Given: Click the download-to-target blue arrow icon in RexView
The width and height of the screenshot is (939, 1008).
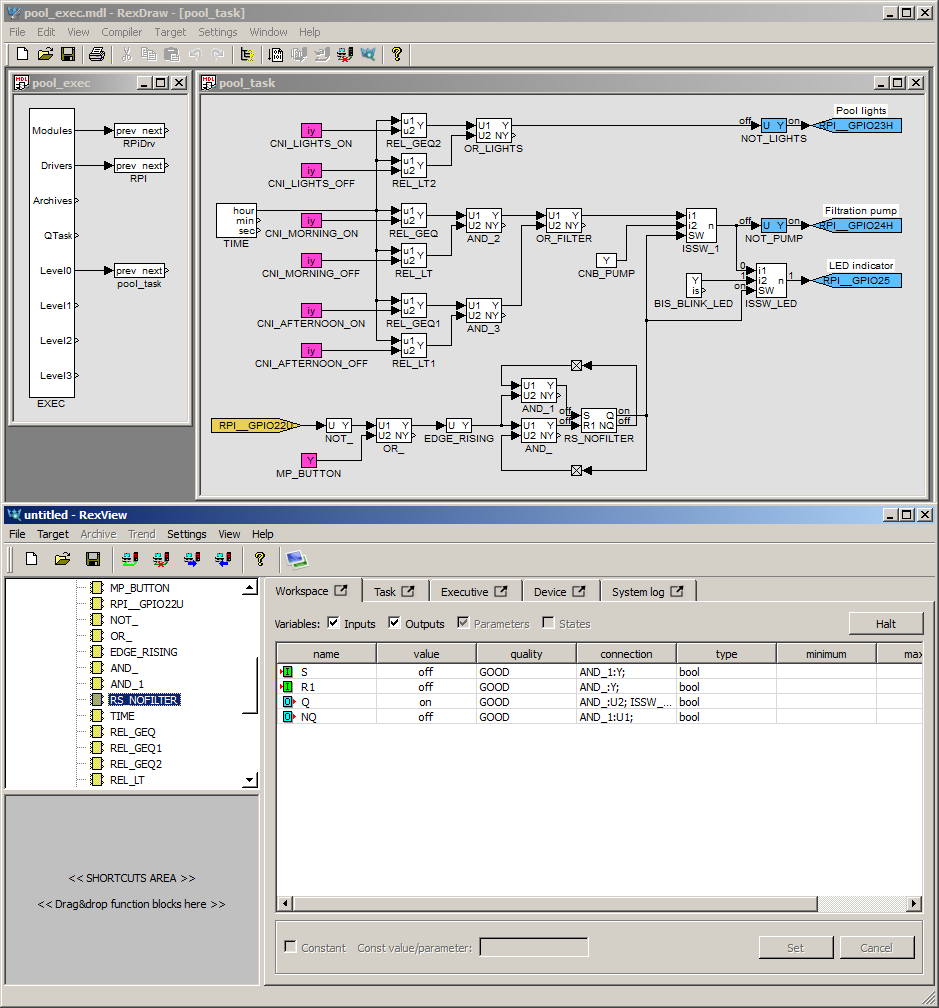Looking at the screenshot, I should click(x=192, y=559).
